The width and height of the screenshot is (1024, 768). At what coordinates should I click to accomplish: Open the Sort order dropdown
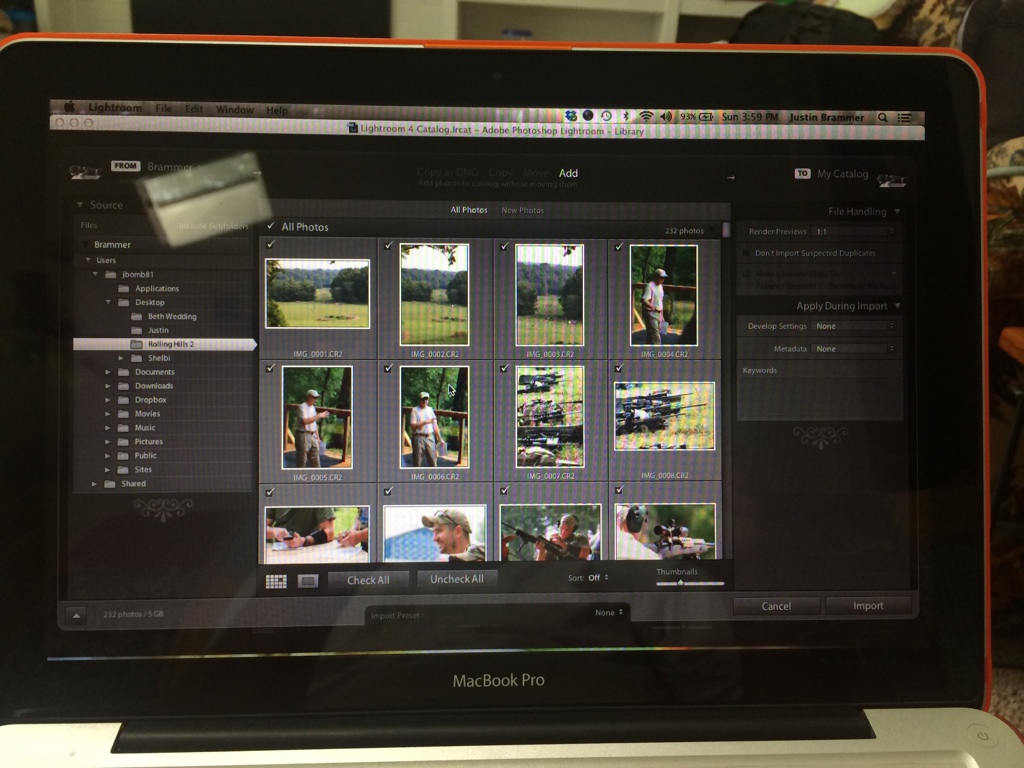[x=598, y=577]
